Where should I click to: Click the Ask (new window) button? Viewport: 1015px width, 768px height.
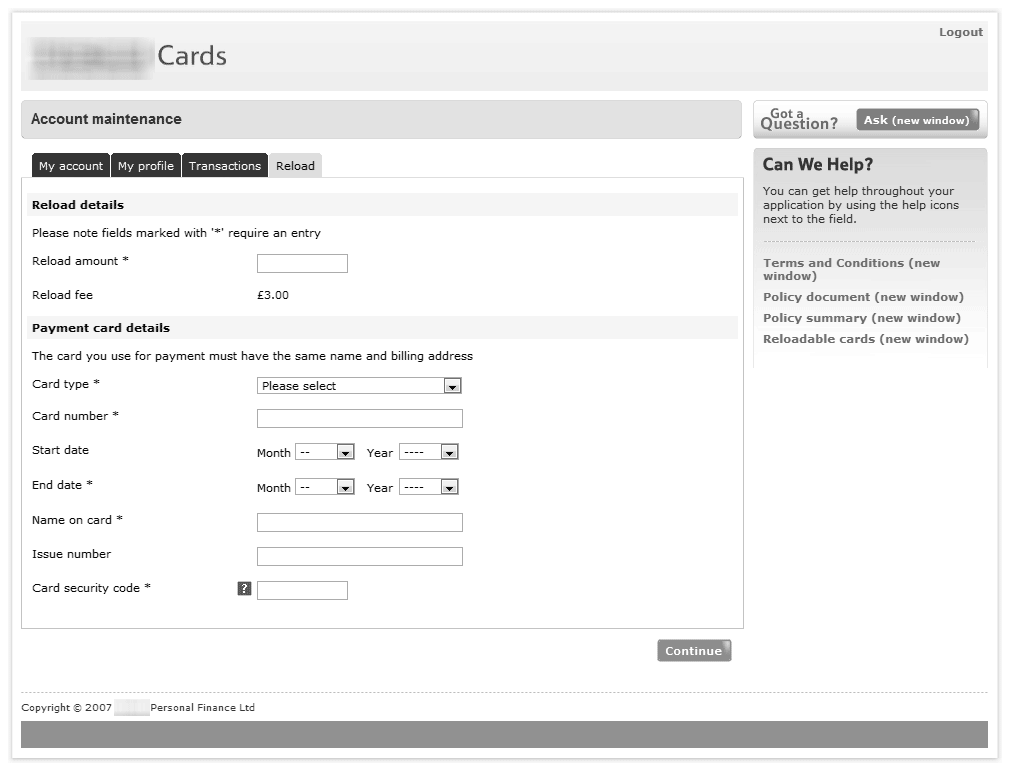tap(917, 120)
